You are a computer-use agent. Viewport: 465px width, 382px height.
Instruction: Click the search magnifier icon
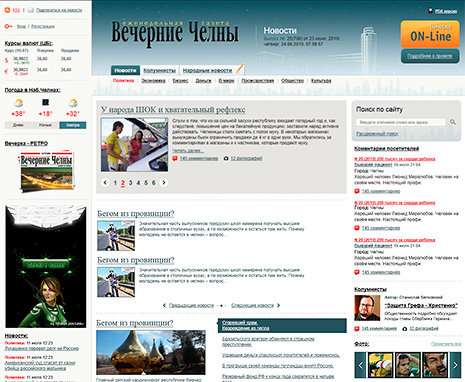click(x=453, y=122)
